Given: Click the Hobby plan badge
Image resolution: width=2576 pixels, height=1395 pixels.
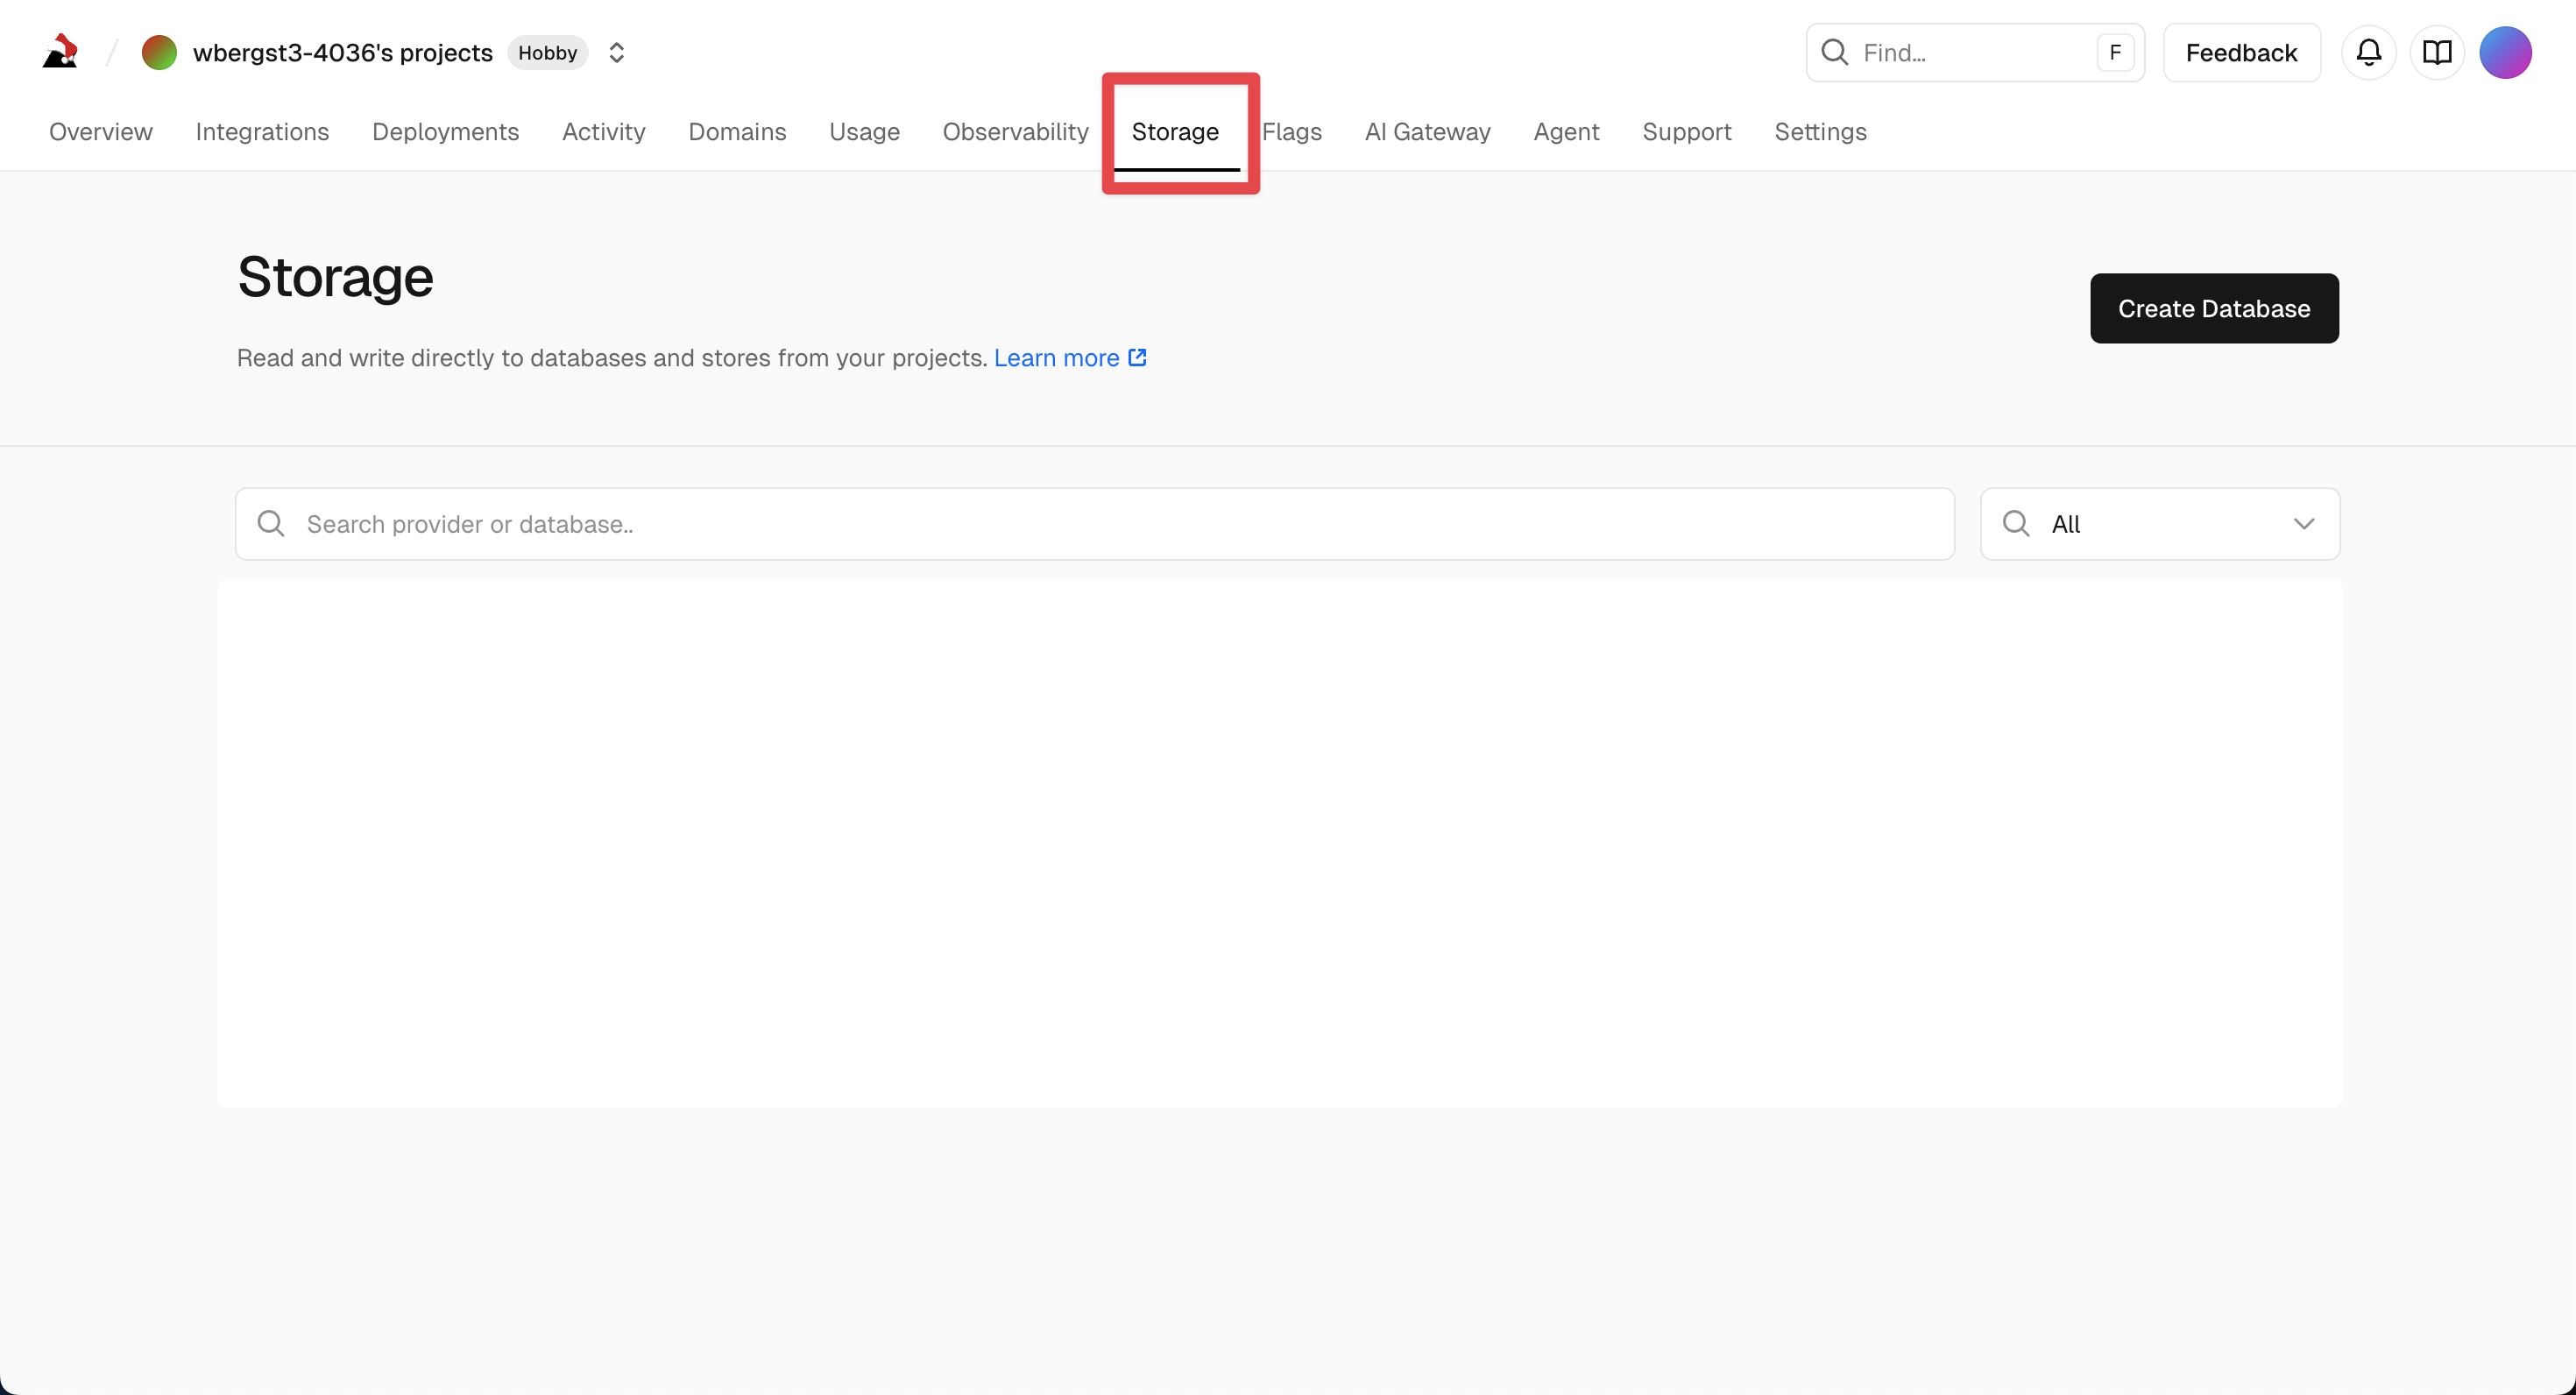Looking at the screenshot, I should 547,52.
